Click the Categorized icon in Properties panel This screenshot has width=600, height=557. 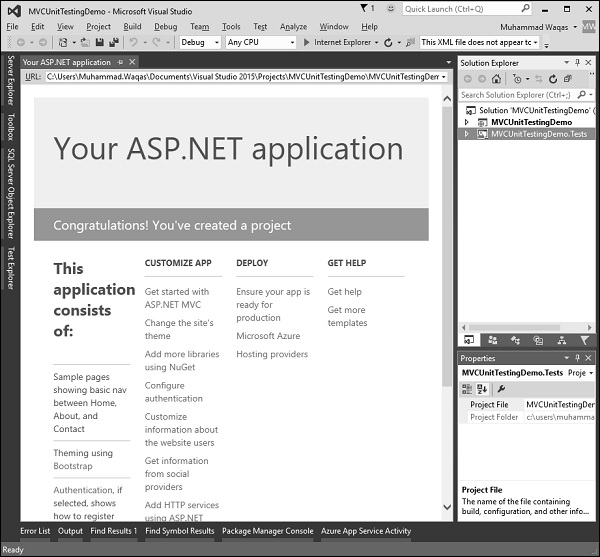[x=467, y=389]
